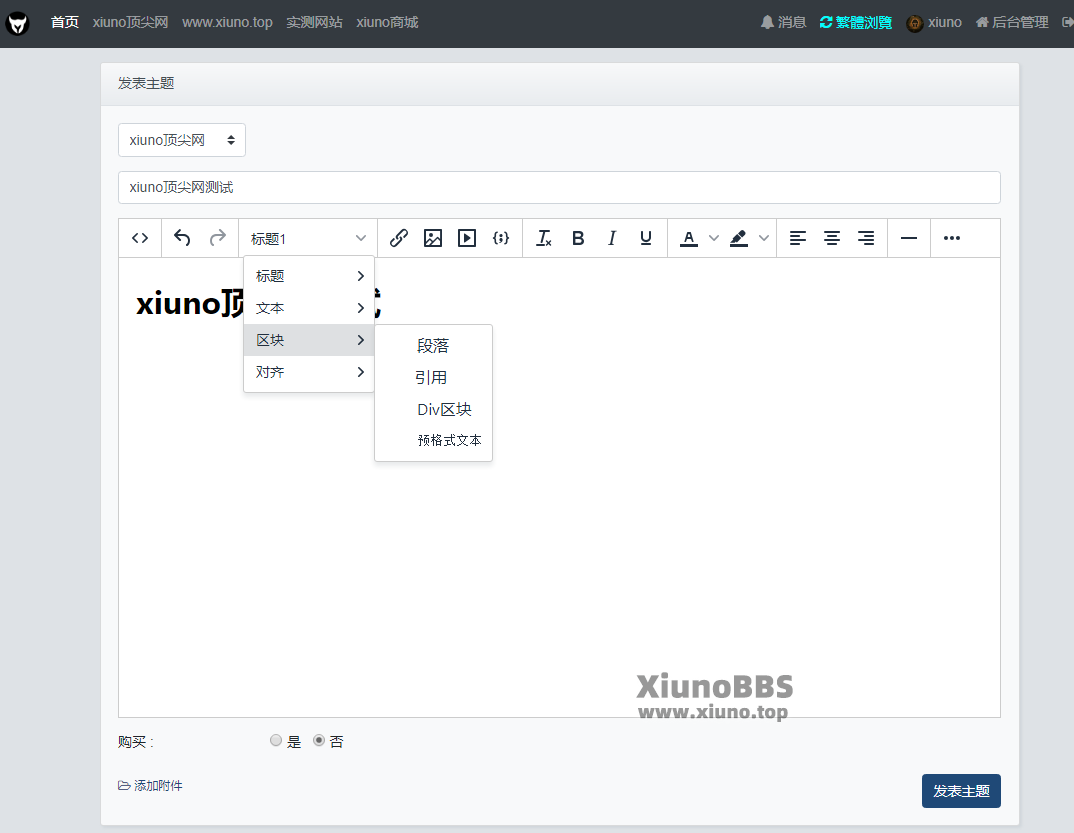Viewport: 1074px width, 833px height.
Task: Open the xiuno顶尖网 forum dropdown
Action: (182, 140)
